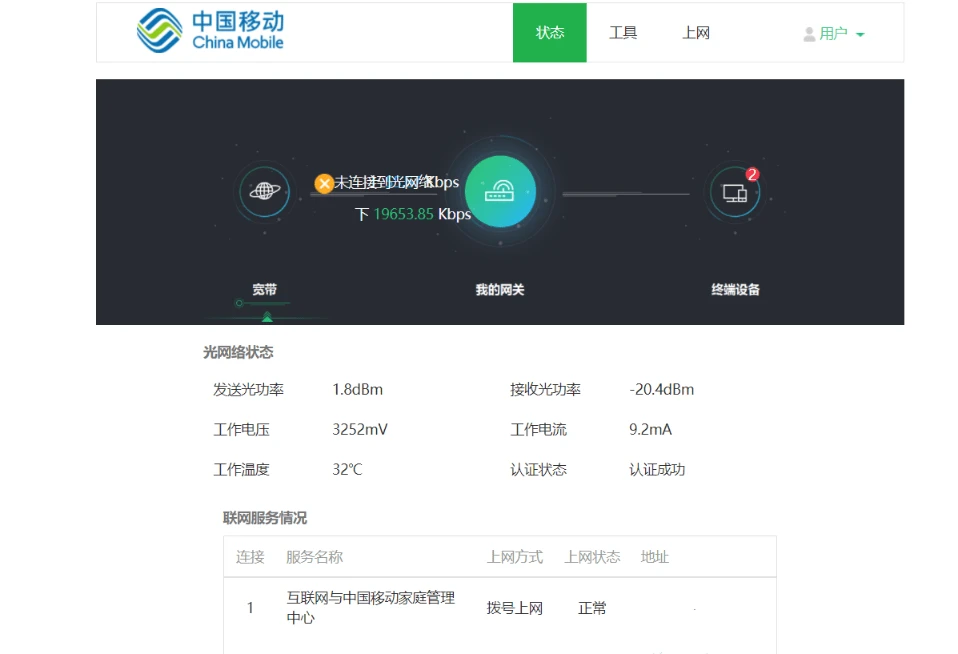The image size is (958, 654).
Task: Click the 服务名称 column header
Action: coord(314,557)
